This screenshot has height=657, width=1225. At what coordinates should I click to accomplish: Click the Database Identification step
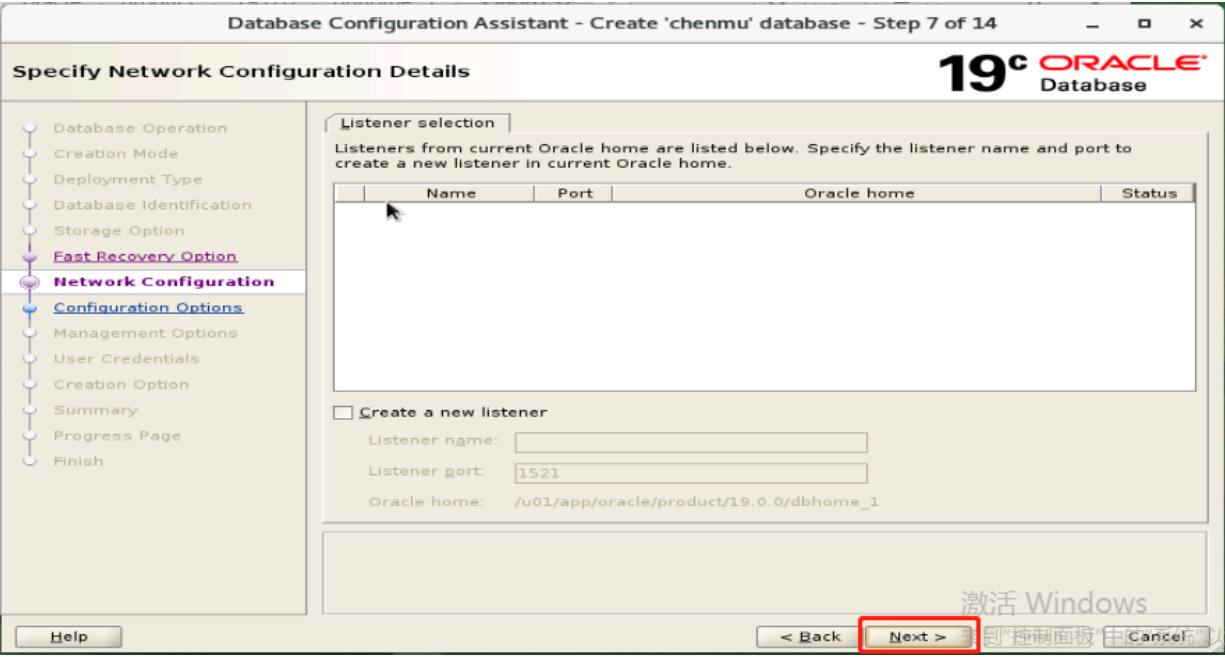pos(152,204)
